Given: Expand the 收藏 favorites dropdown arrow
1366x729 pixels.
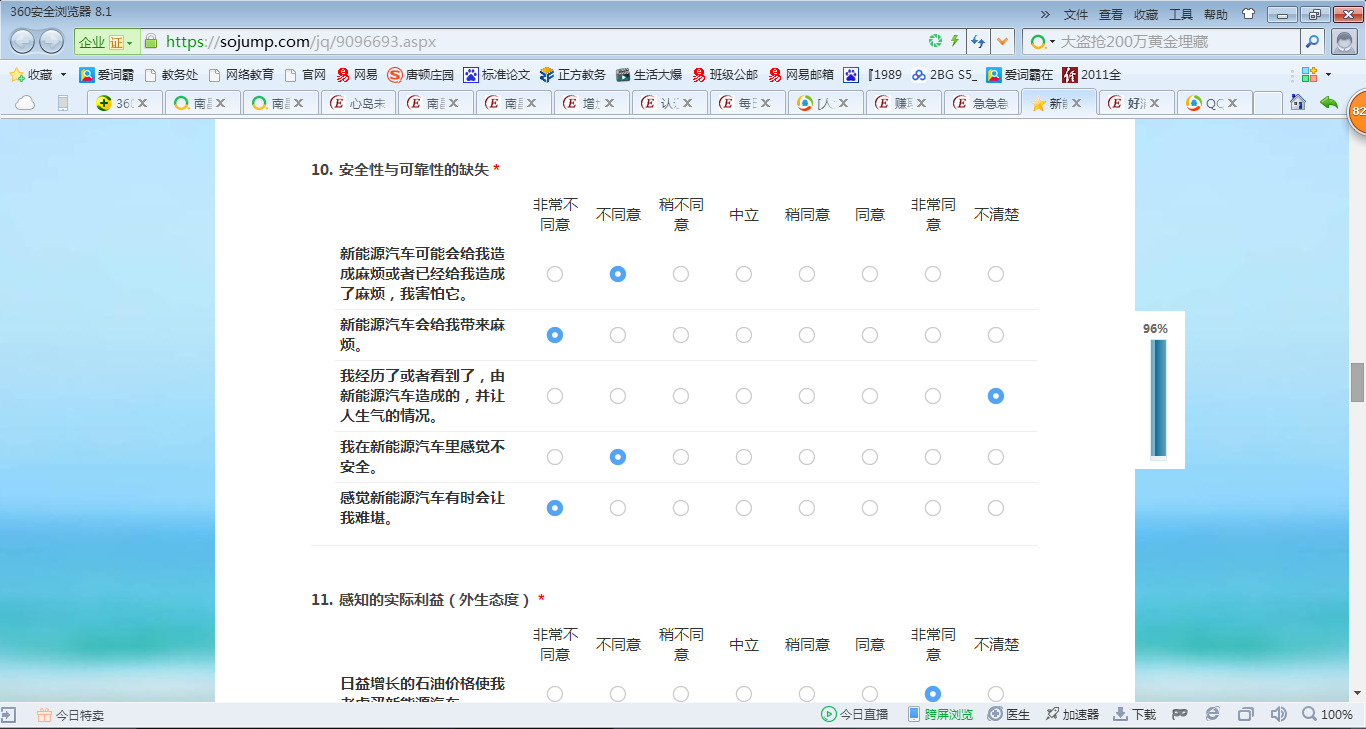Looking at the screenshot, I should tap(63, 75).
